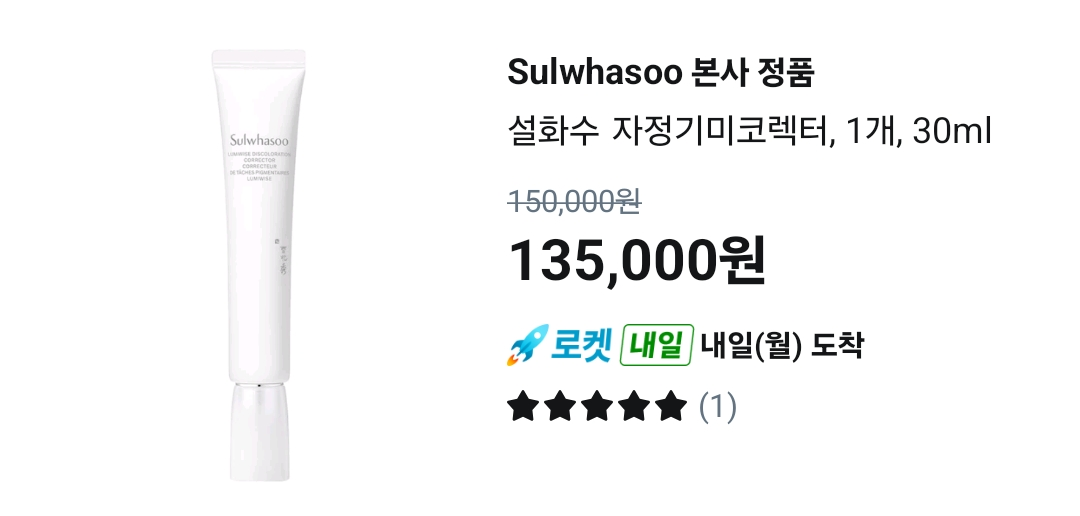The width and height of the screenshot is (1080, 516).
Task: Click the first rating star
Action: point(522,406)
